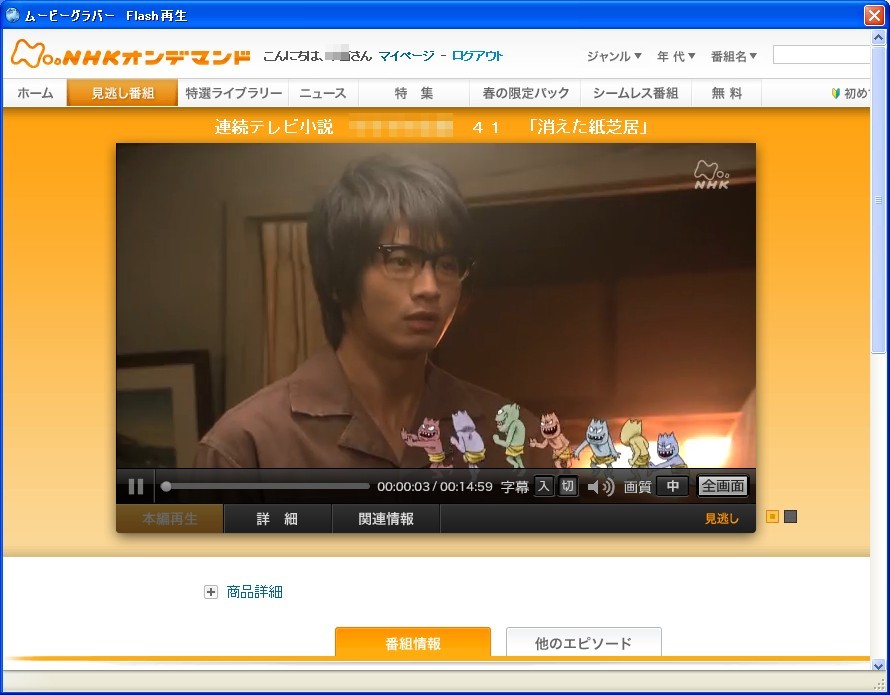The image size is (890, 695).
Task: Select the gray player size square icon
Action: (x=790, y=517)
